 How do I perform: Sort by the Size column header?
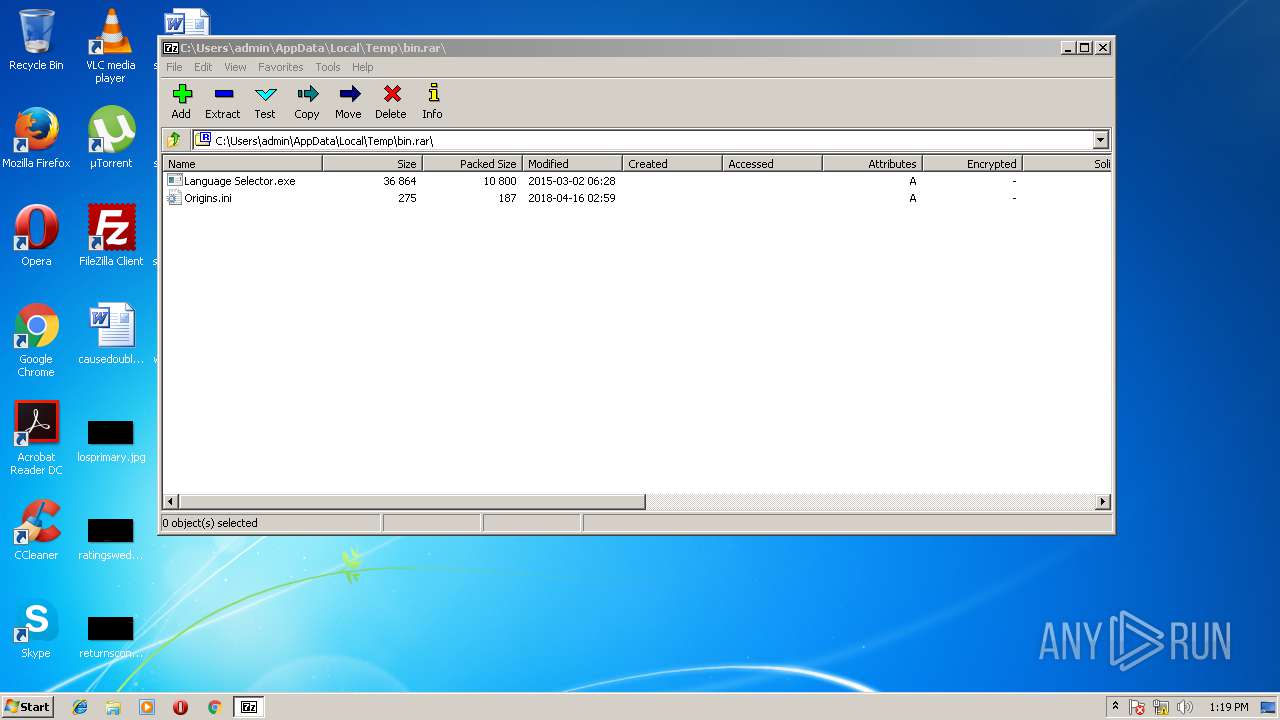372,163
